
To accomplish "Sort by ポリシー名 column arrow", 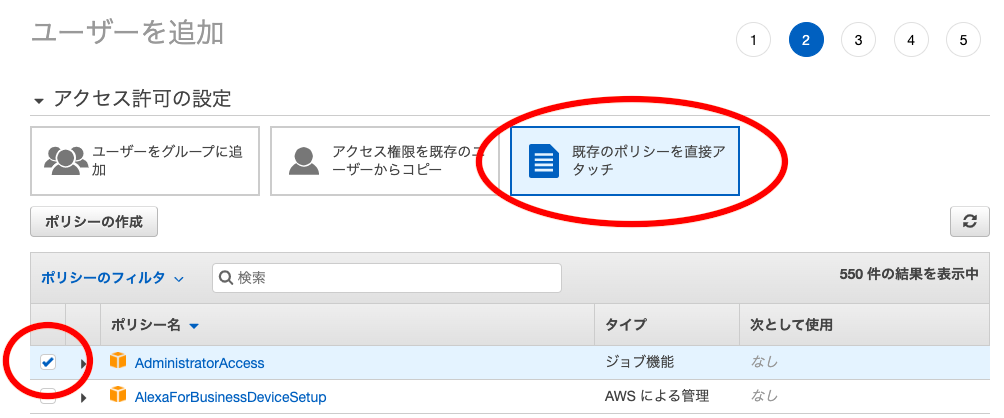I will (x=194, y=326).
